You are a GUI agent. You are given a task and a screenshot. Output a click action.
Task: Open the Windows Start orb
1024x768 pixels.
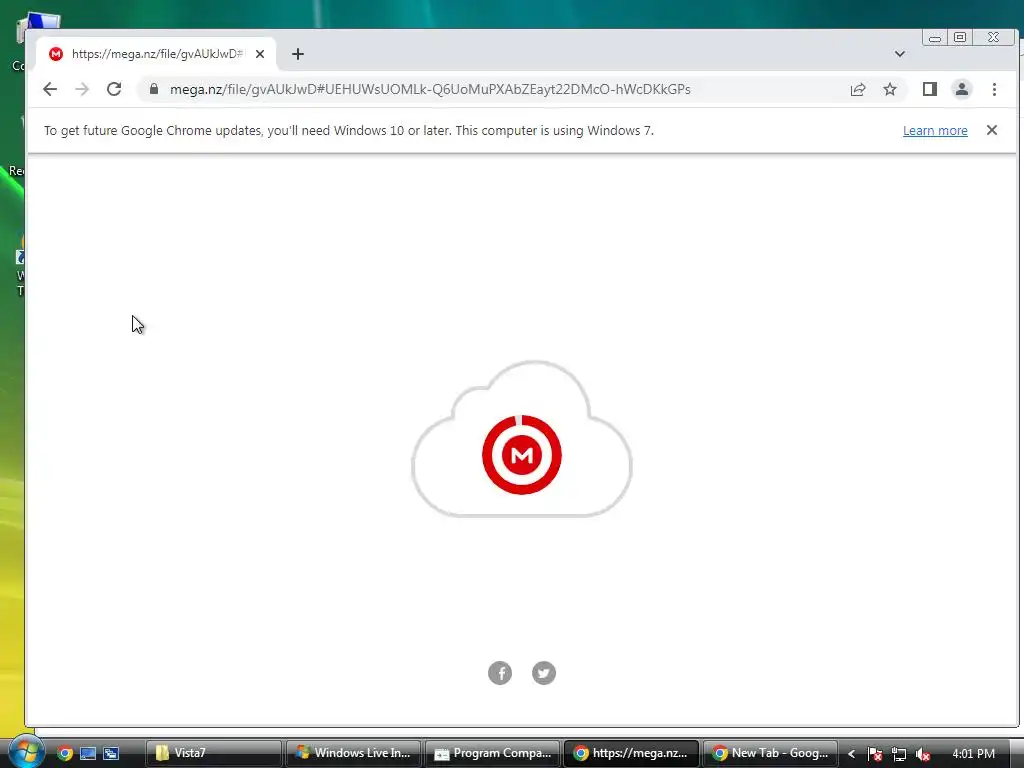(25, 752)
